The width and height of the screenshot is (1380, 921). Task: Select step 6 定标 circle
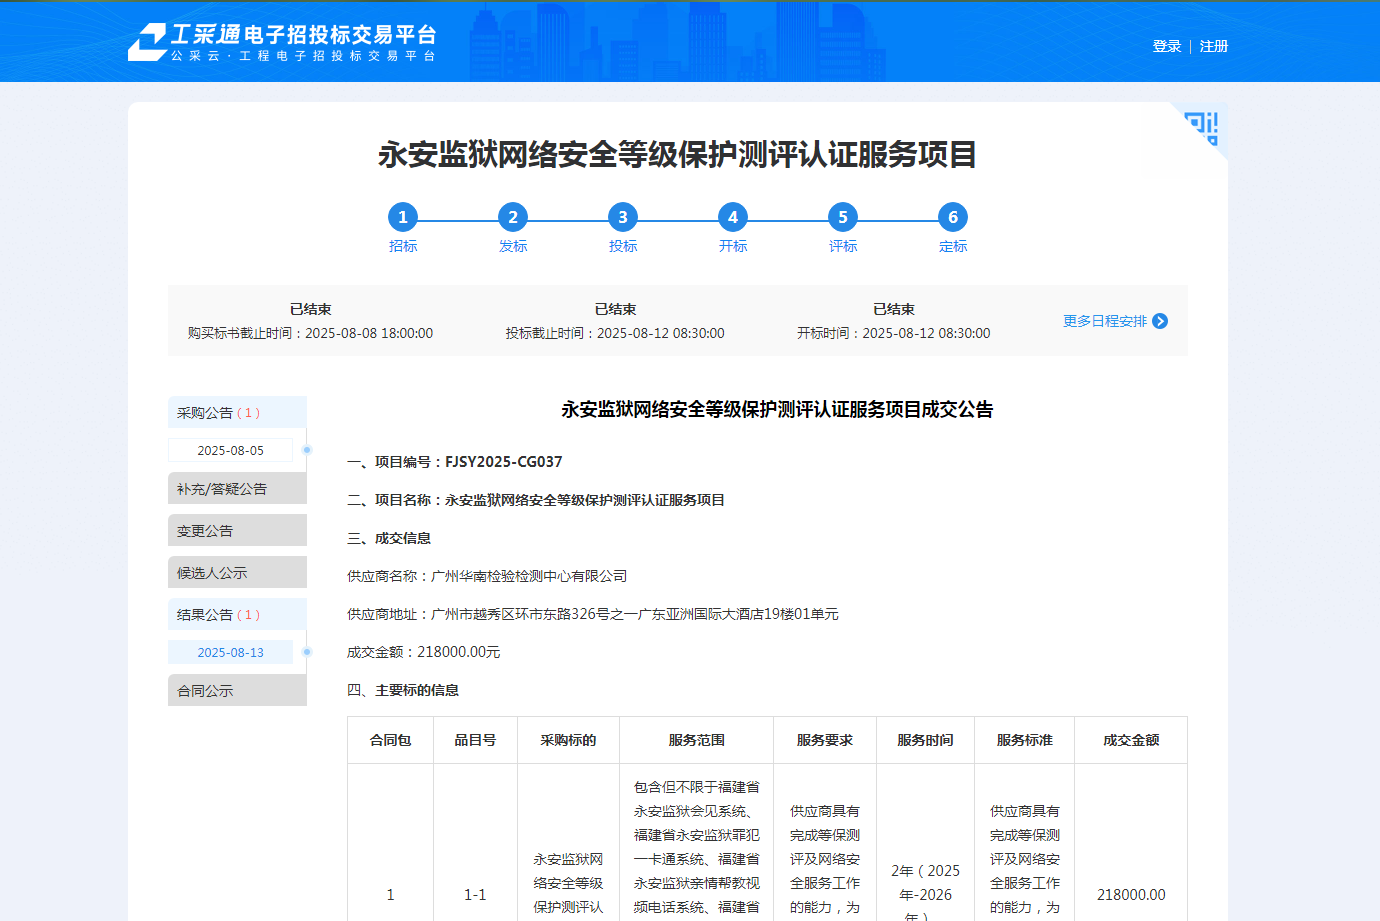click(953, 217)
